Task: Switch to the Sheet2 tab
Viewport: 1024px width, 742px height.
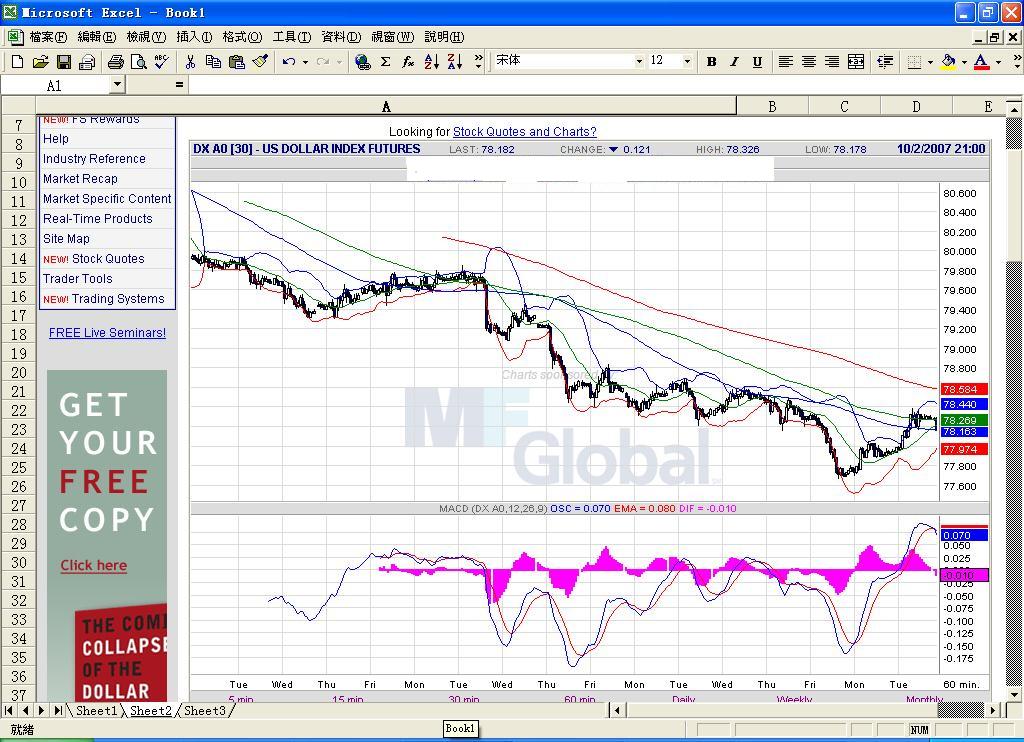Action: coord(151,711)
